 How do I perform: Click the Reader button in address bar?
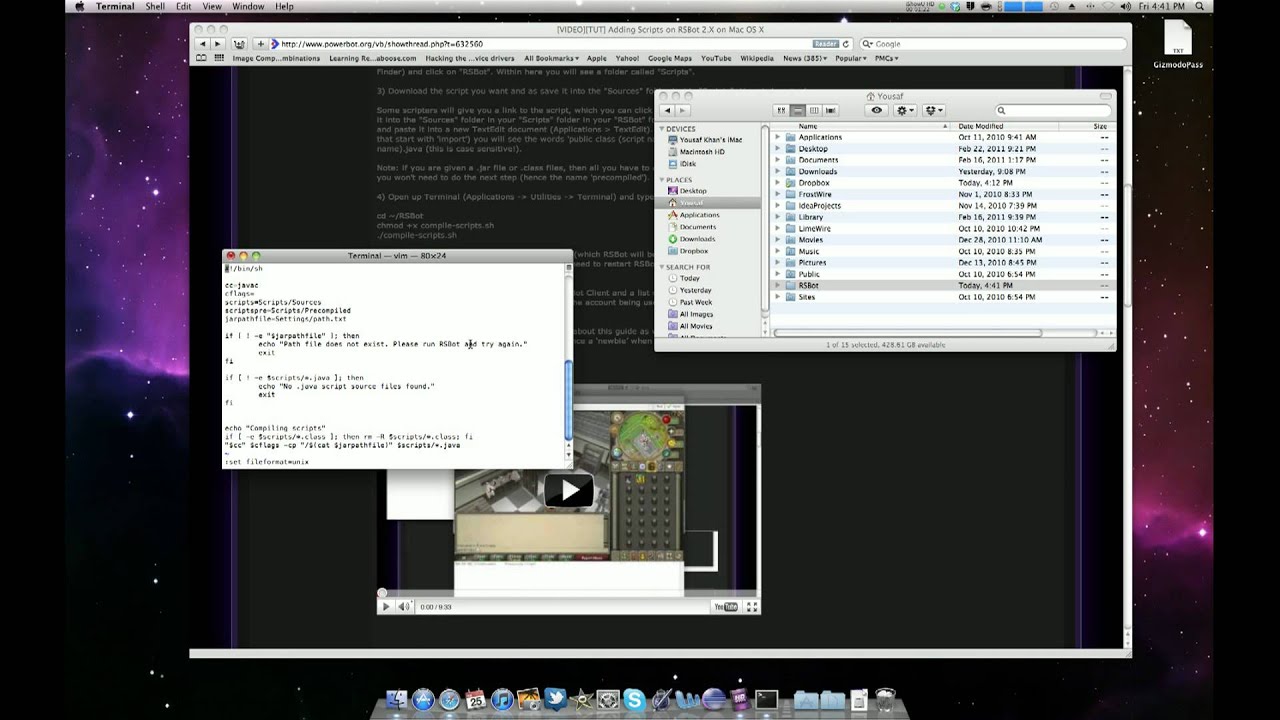pyautogui.click(x=825, y=44)
